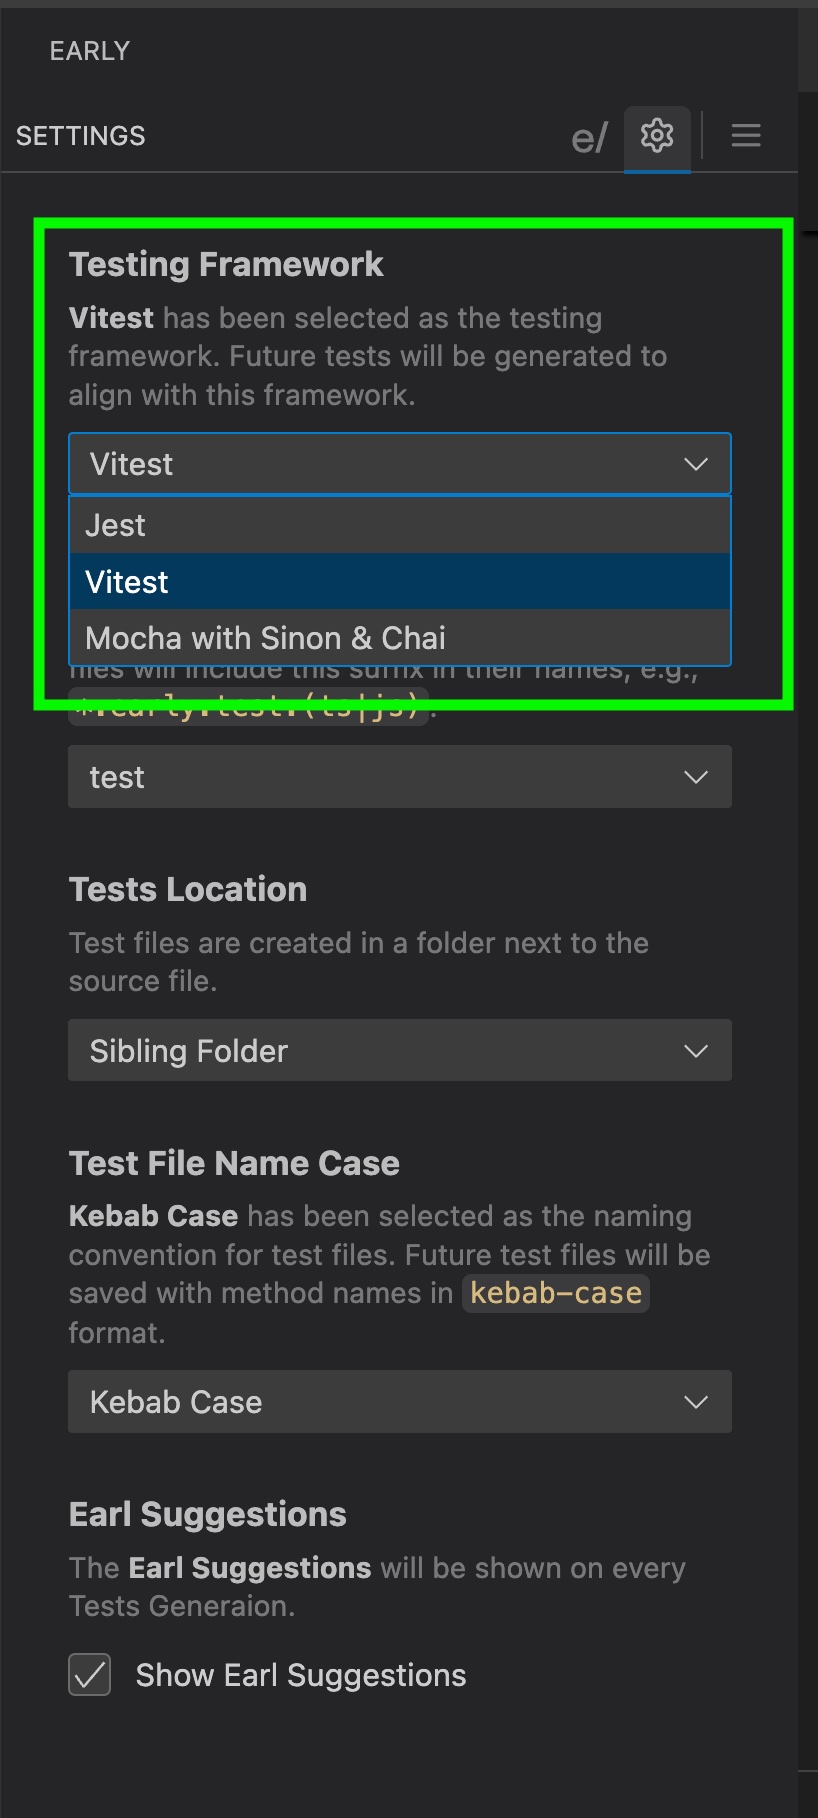Click the Test File Name Case heading
Image resolution: width=818 pixels, height=1818 pixels.
[234, 1163]
